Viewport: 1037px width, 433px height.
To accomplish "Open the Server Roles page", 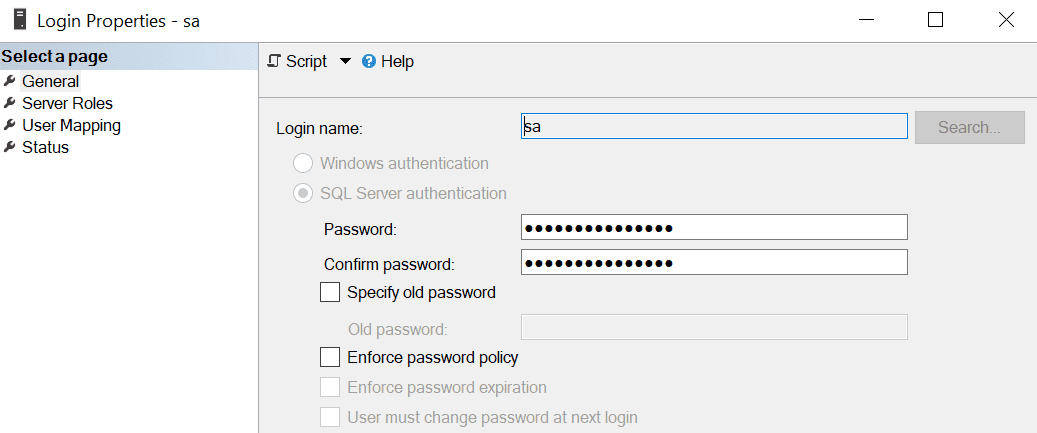I will coord(67,103).
